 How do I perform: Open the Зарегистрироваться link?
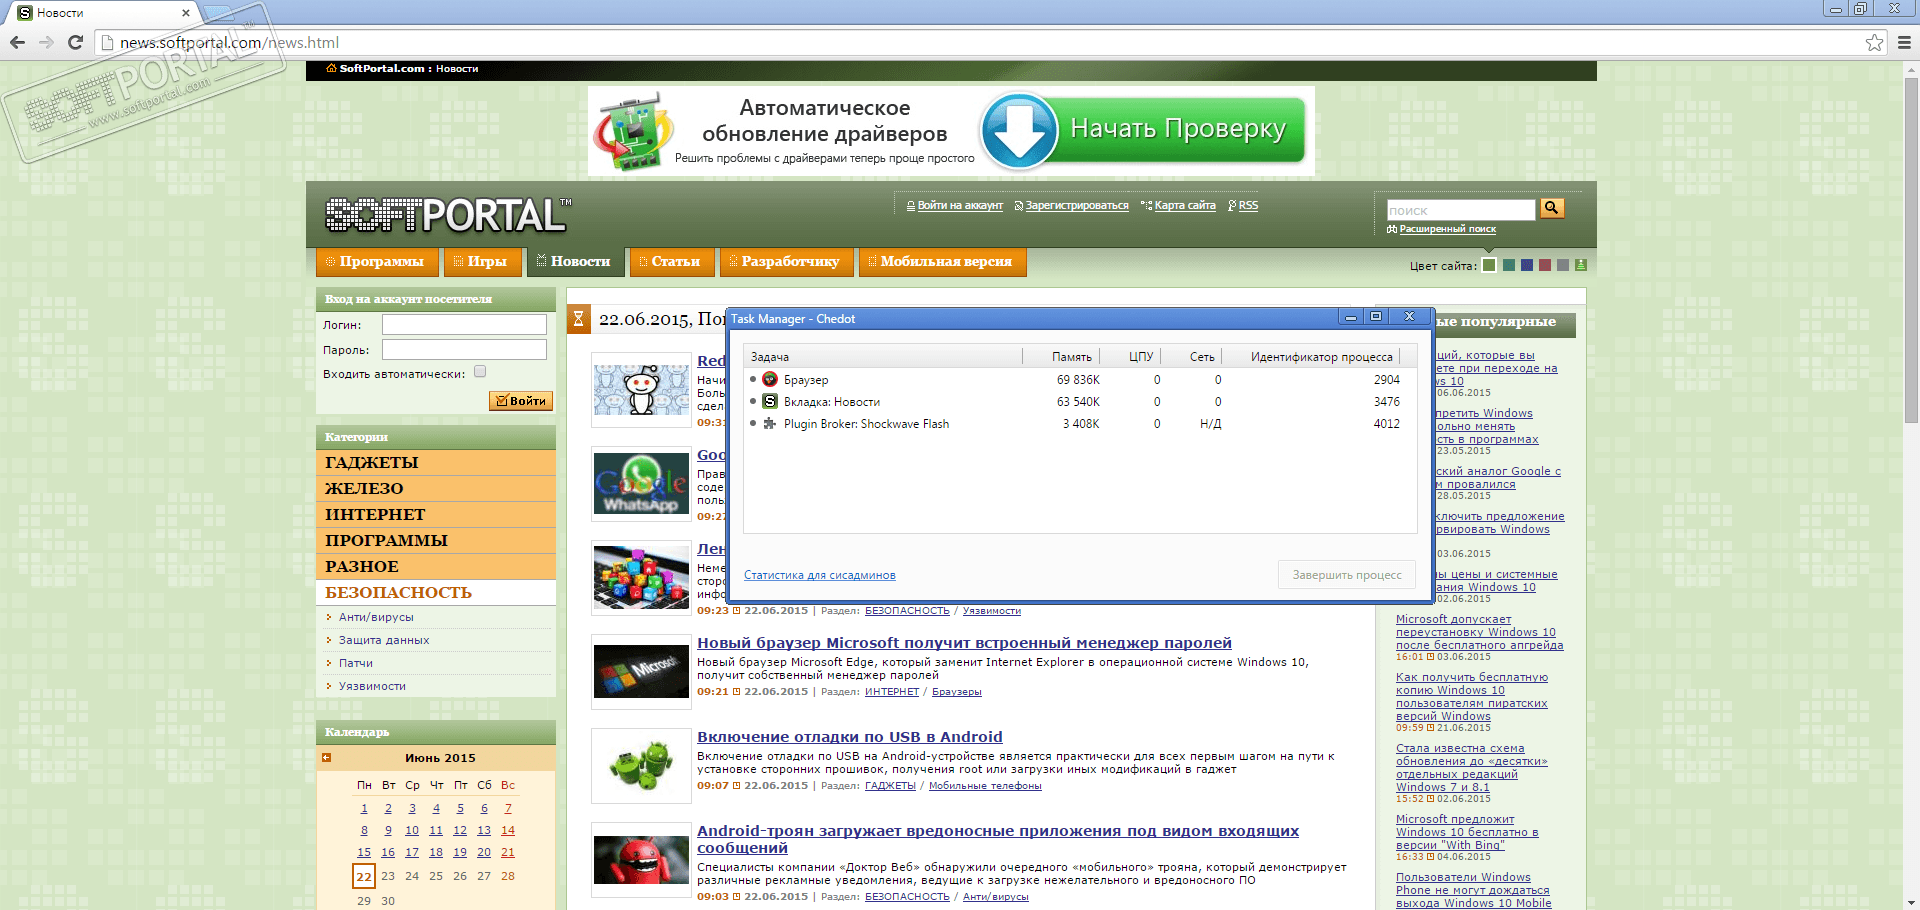[1077, 206]
